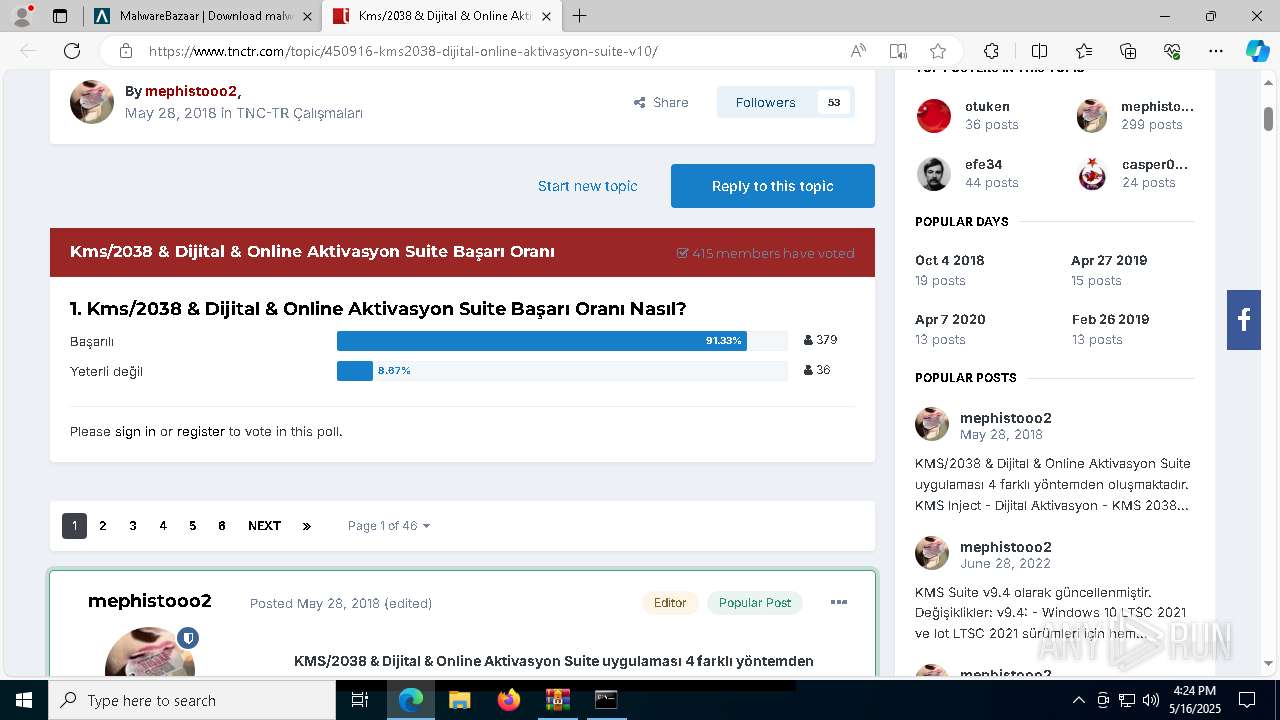
Task: Open efe34 top poster avatar
Action: click(934, 174)
